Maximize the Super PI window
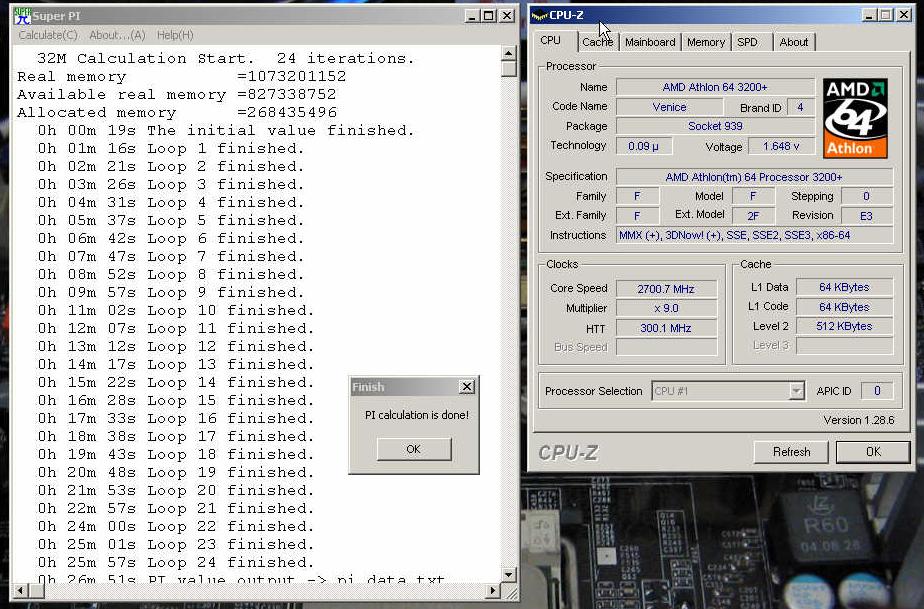924x609 pixels. [489, 16]
